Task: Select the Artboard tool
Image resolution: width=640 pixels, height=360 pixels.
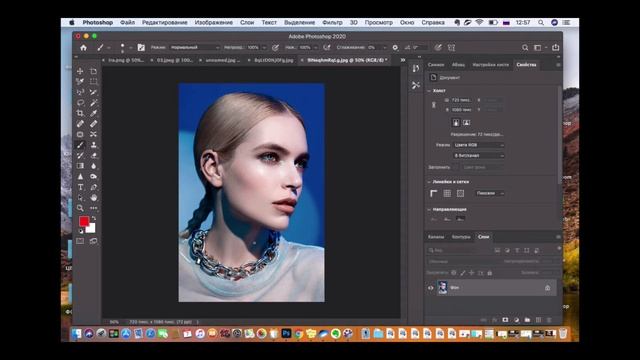Action: [93, 71]
